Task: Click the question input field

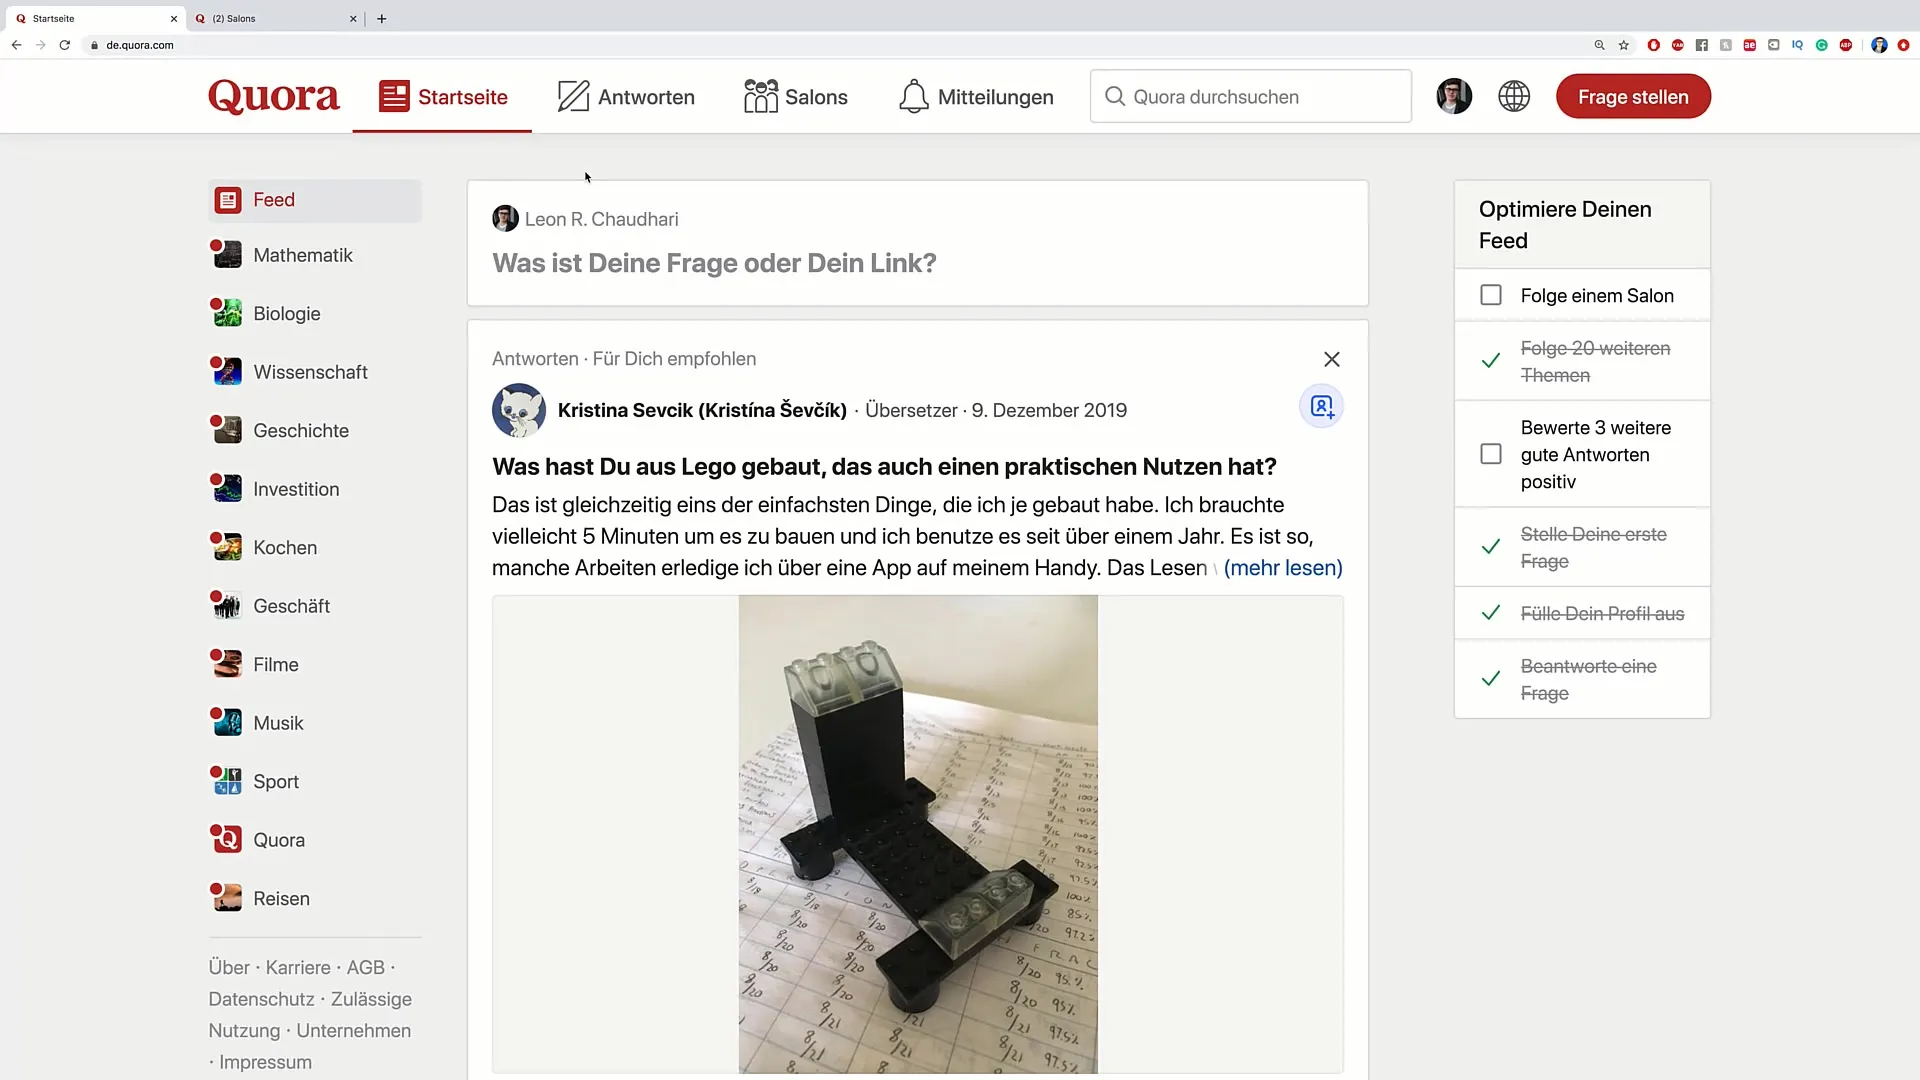Action: coord(919,262)
